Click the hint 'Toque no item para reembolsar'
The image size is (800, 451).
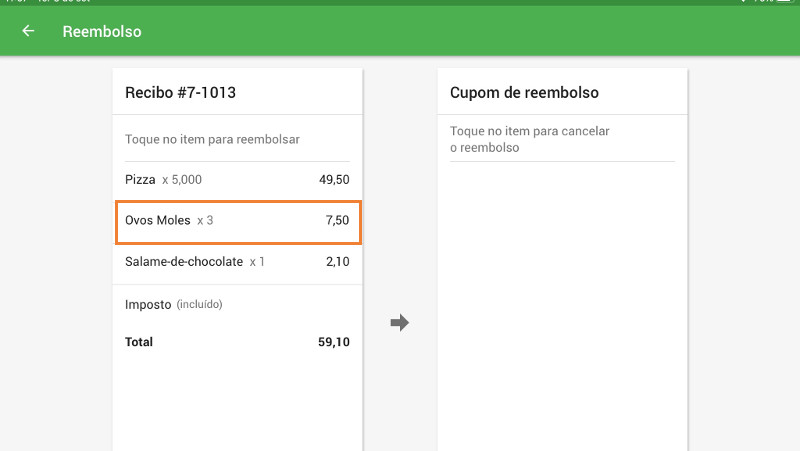point(212,139)
